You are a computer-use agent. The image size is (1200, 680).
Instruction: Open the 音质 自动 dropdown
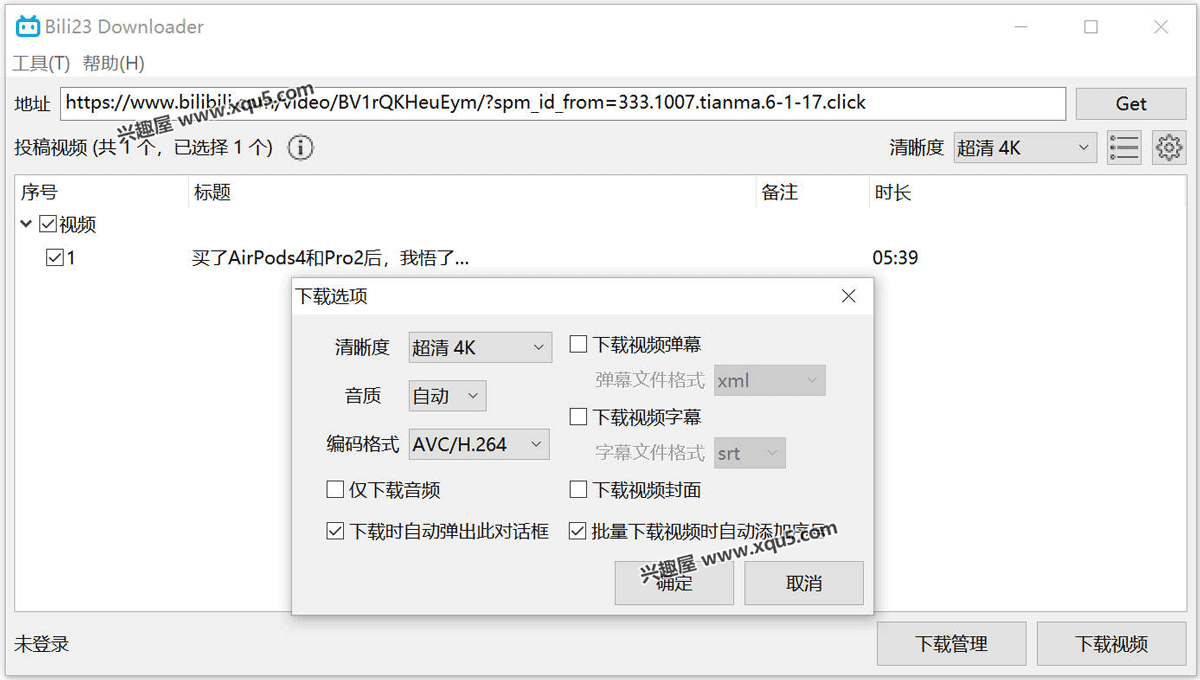click(x=447, y=396)
